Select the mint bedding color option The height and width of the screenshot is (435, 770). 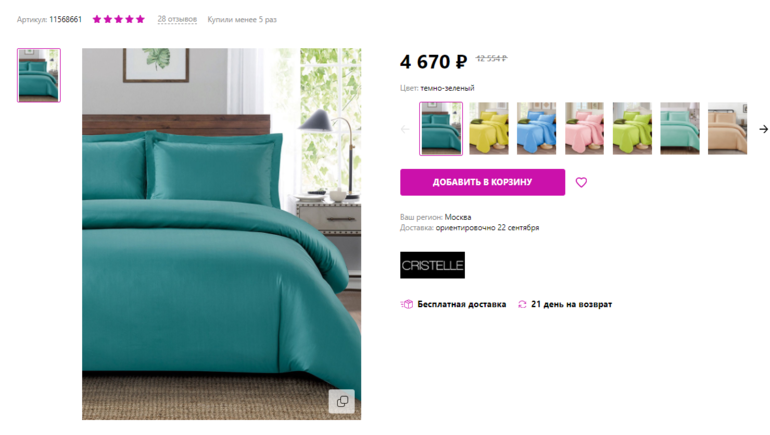[680, 129]
